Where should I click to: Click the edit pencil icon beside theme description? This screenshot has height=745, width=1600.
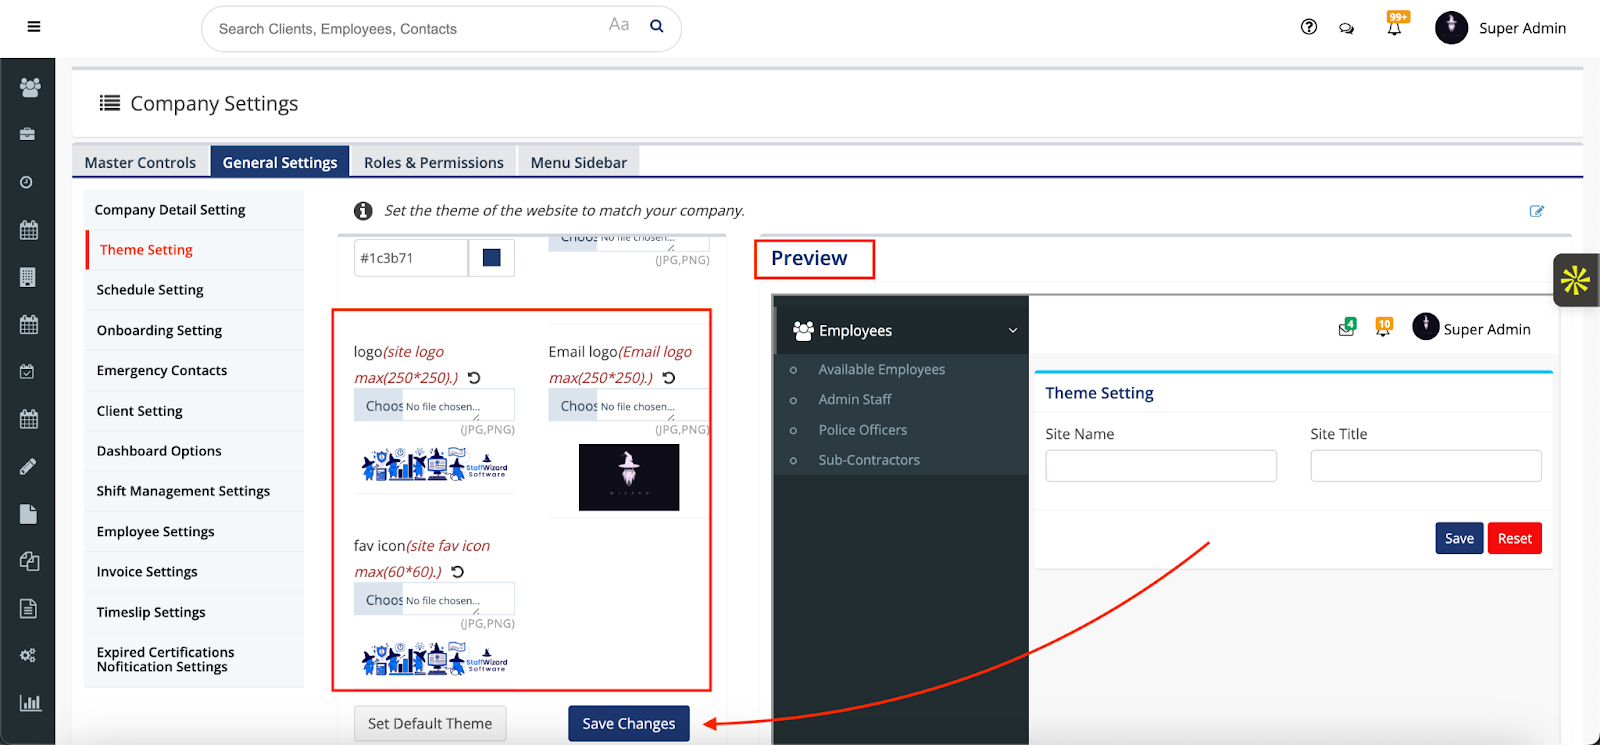1537,211
